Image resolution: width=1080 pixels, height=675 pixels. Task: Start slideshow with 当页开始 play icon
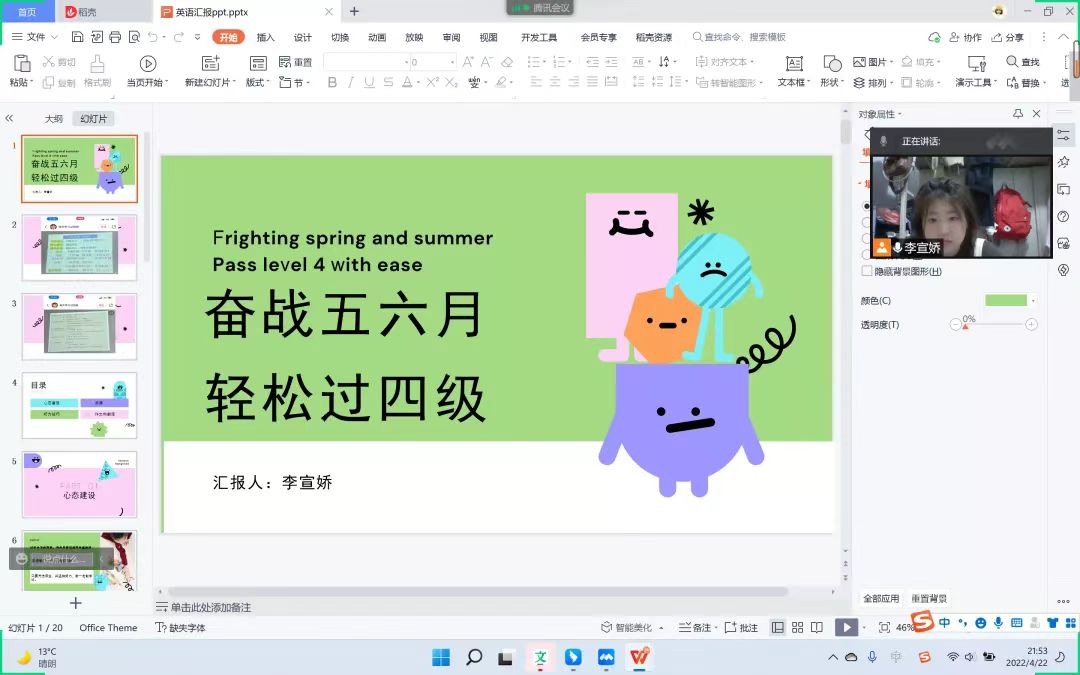148,63
